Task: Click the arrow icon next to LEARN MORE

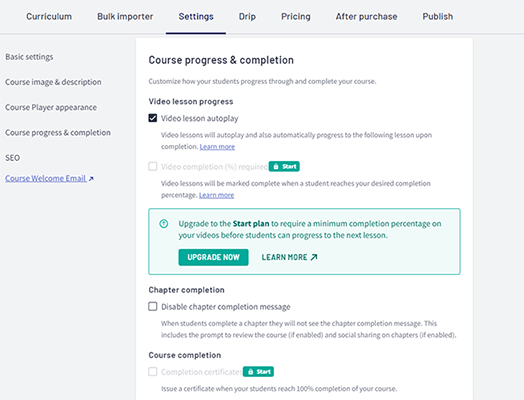Action: [x=314, y=257]
